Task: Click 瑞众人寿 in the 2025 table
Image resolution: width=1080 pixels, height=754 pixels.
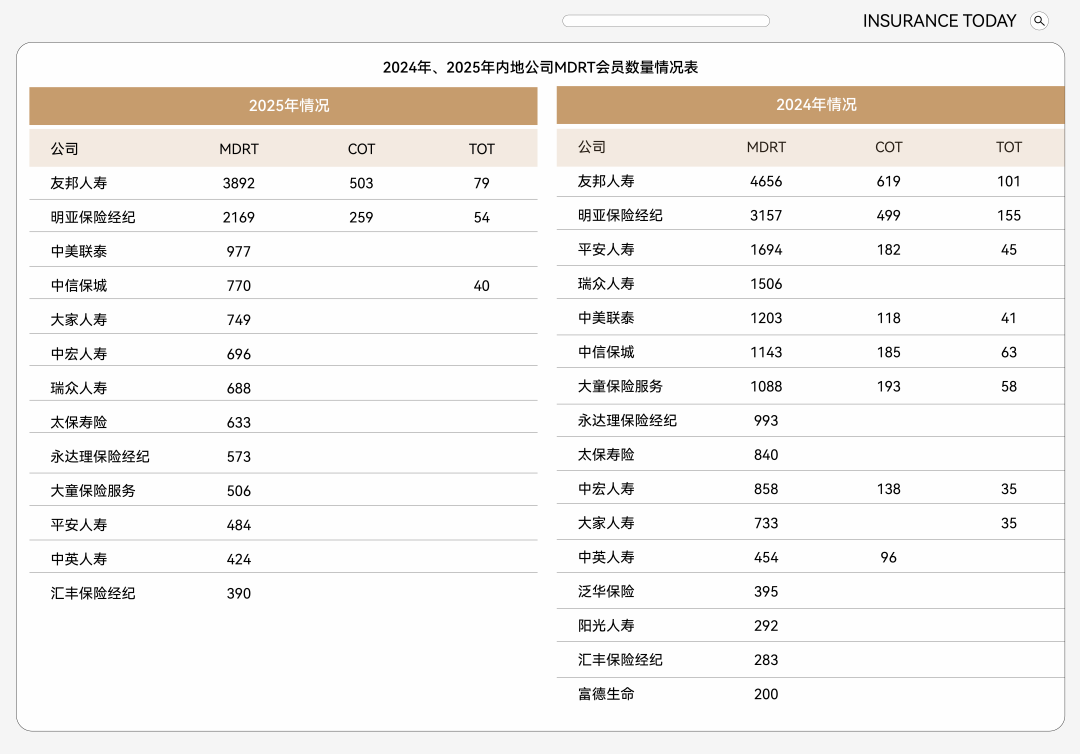Action: tap(79, 388)
